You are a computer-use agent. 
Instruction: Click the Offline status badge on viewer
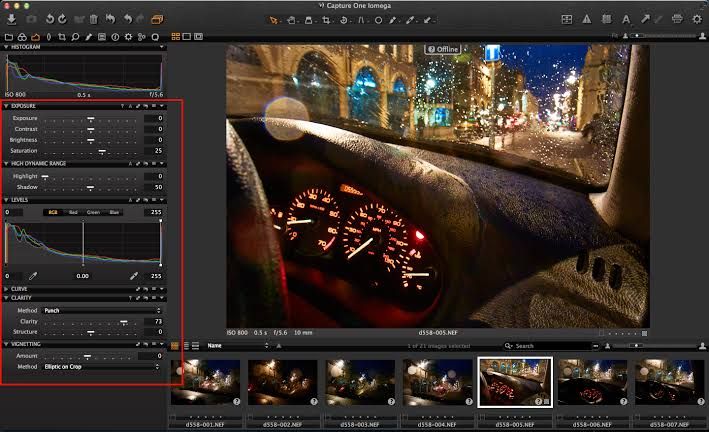(443, 49)
